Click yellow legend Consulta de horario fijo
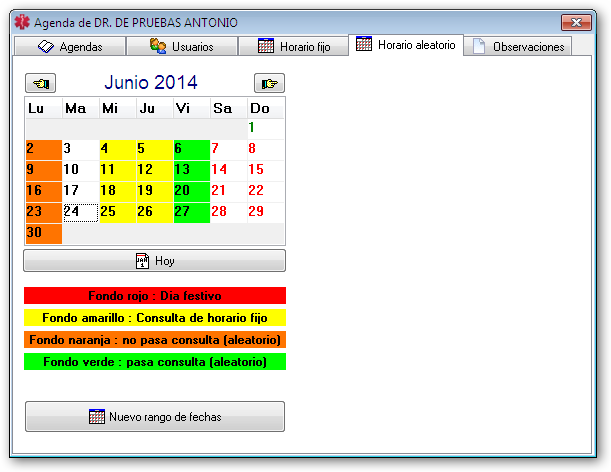 (155, 318)
